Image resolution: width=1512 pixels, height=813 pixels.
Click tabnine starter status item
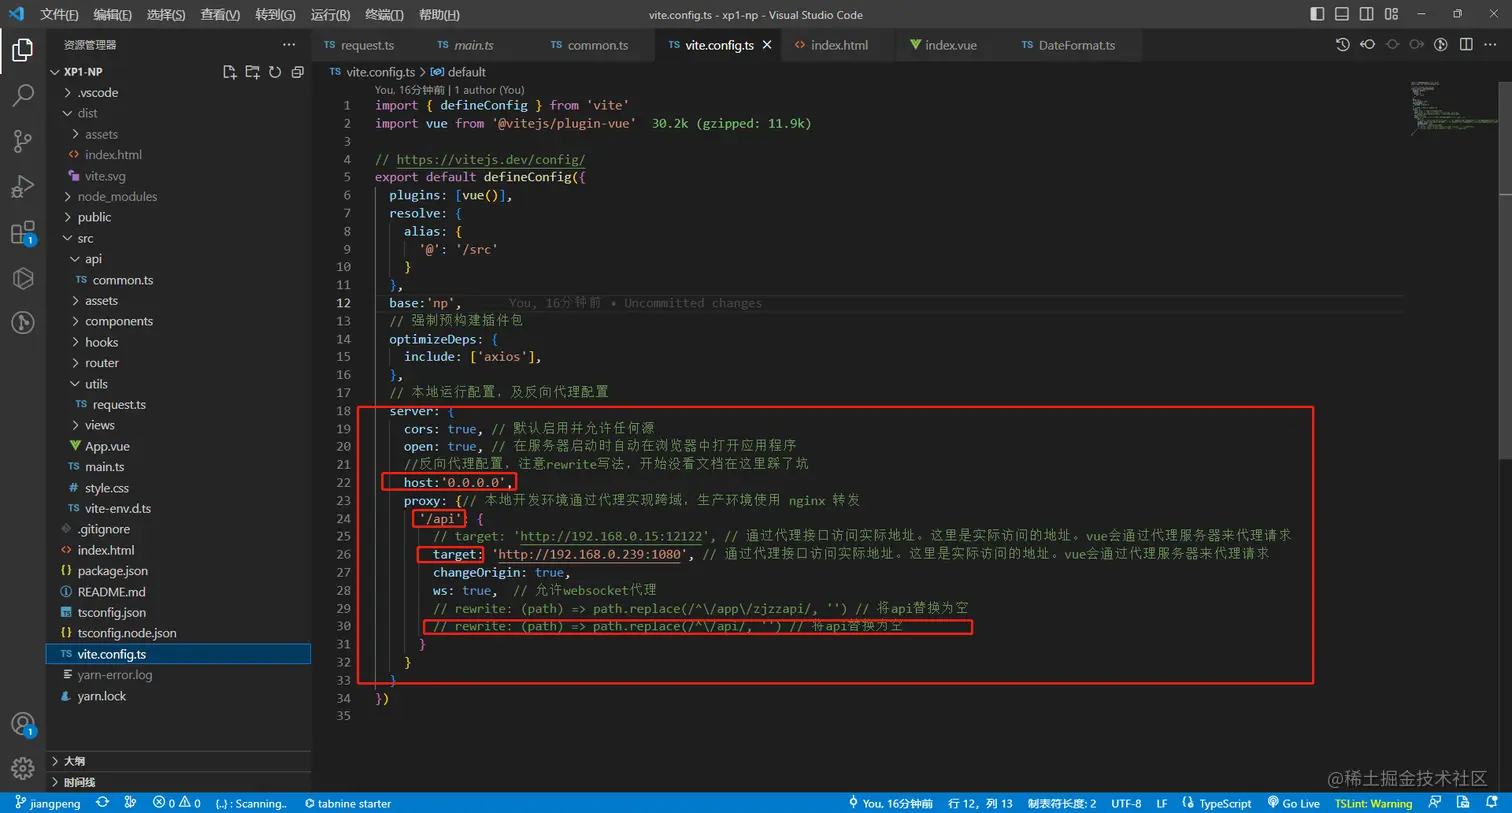coord(347,803)
